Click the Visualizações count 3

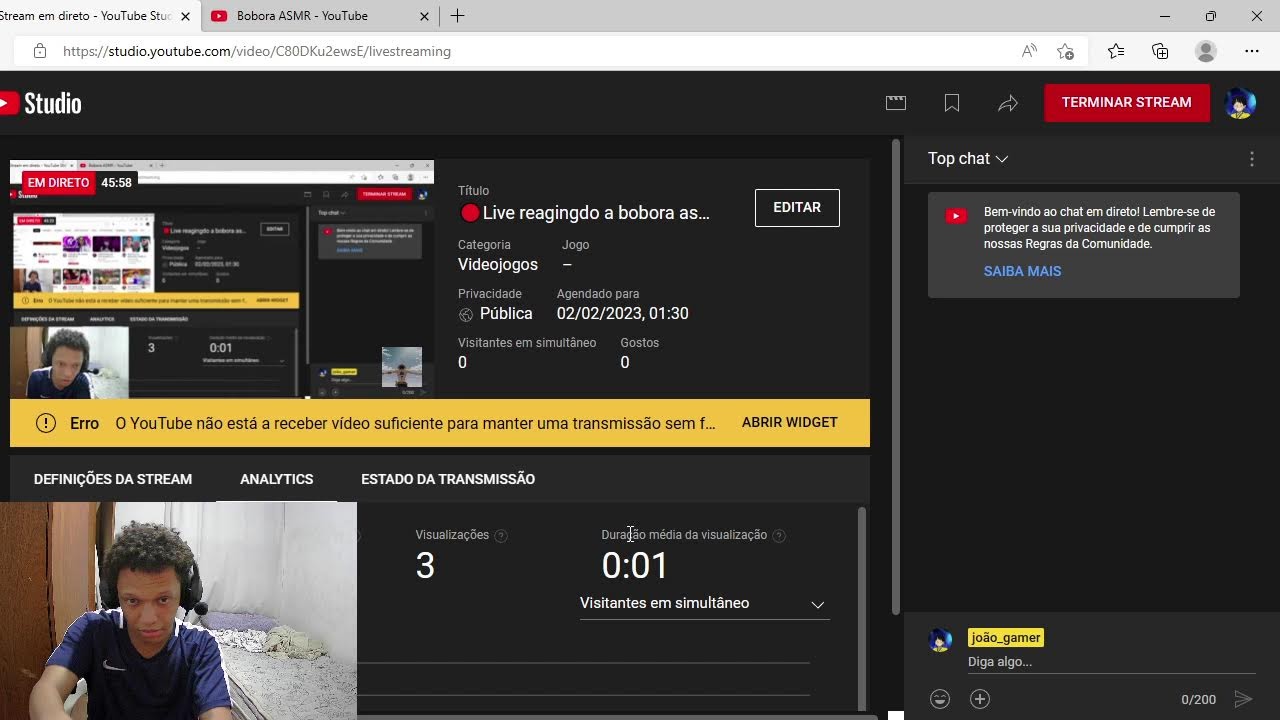pos(425,566)
